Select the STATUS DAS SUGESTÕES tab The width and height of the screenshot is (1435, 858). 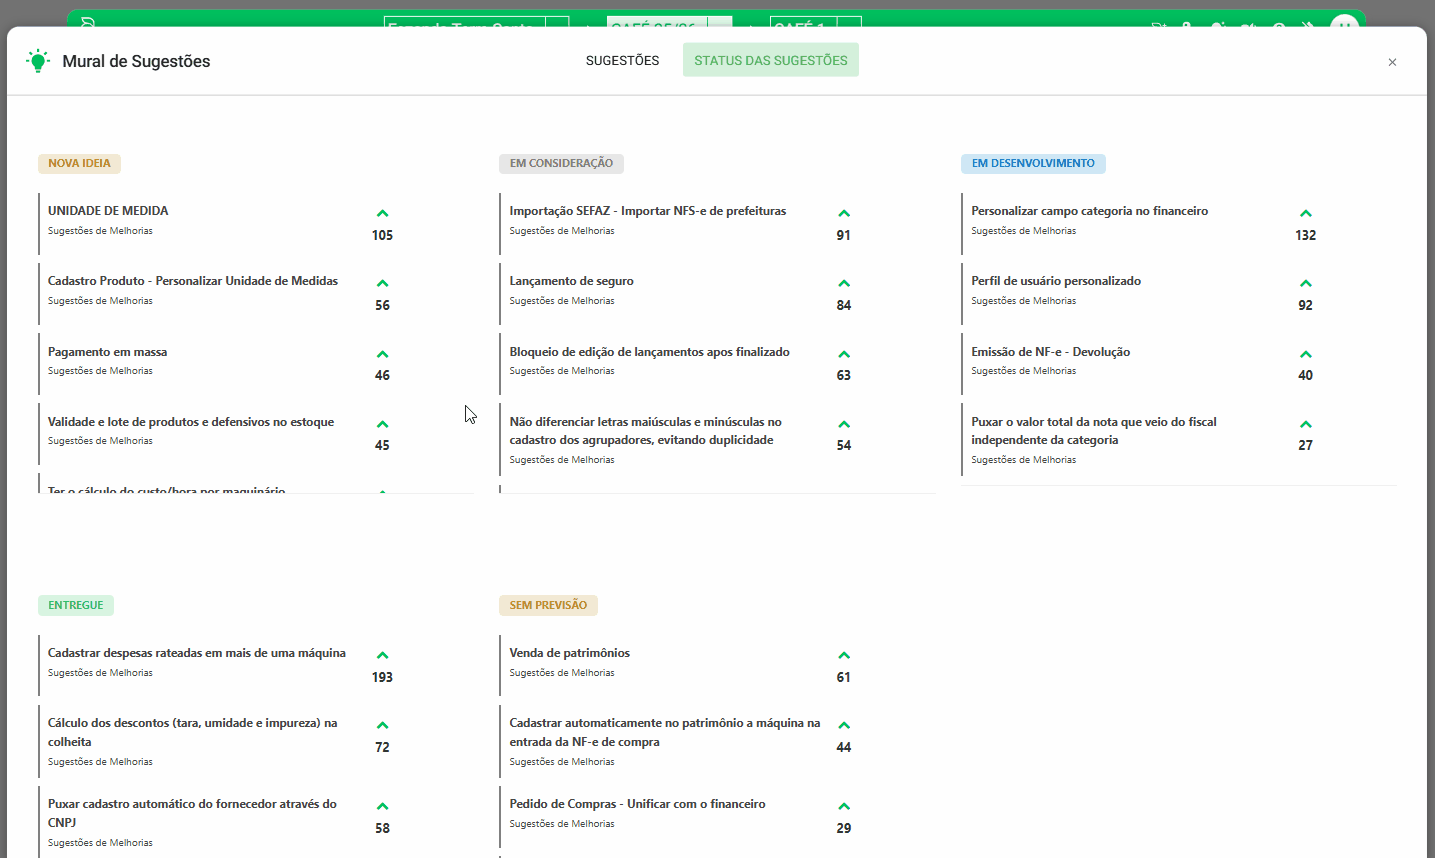770,60
